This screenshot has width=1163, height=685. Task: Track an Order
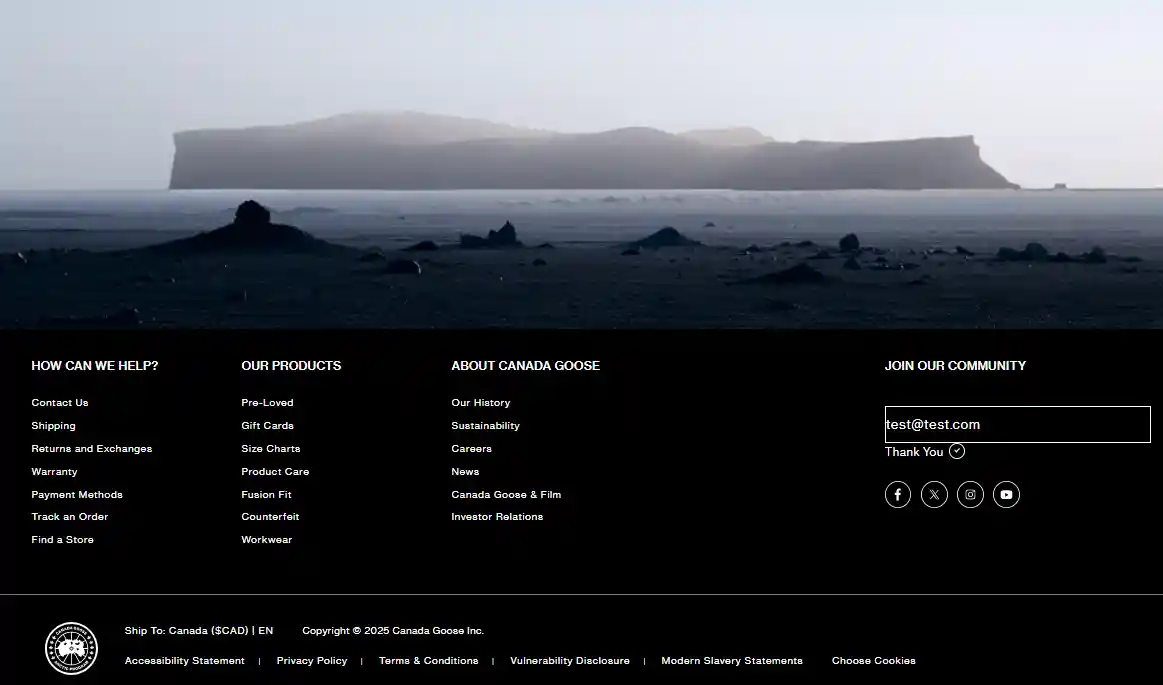[x=69, y=516]
